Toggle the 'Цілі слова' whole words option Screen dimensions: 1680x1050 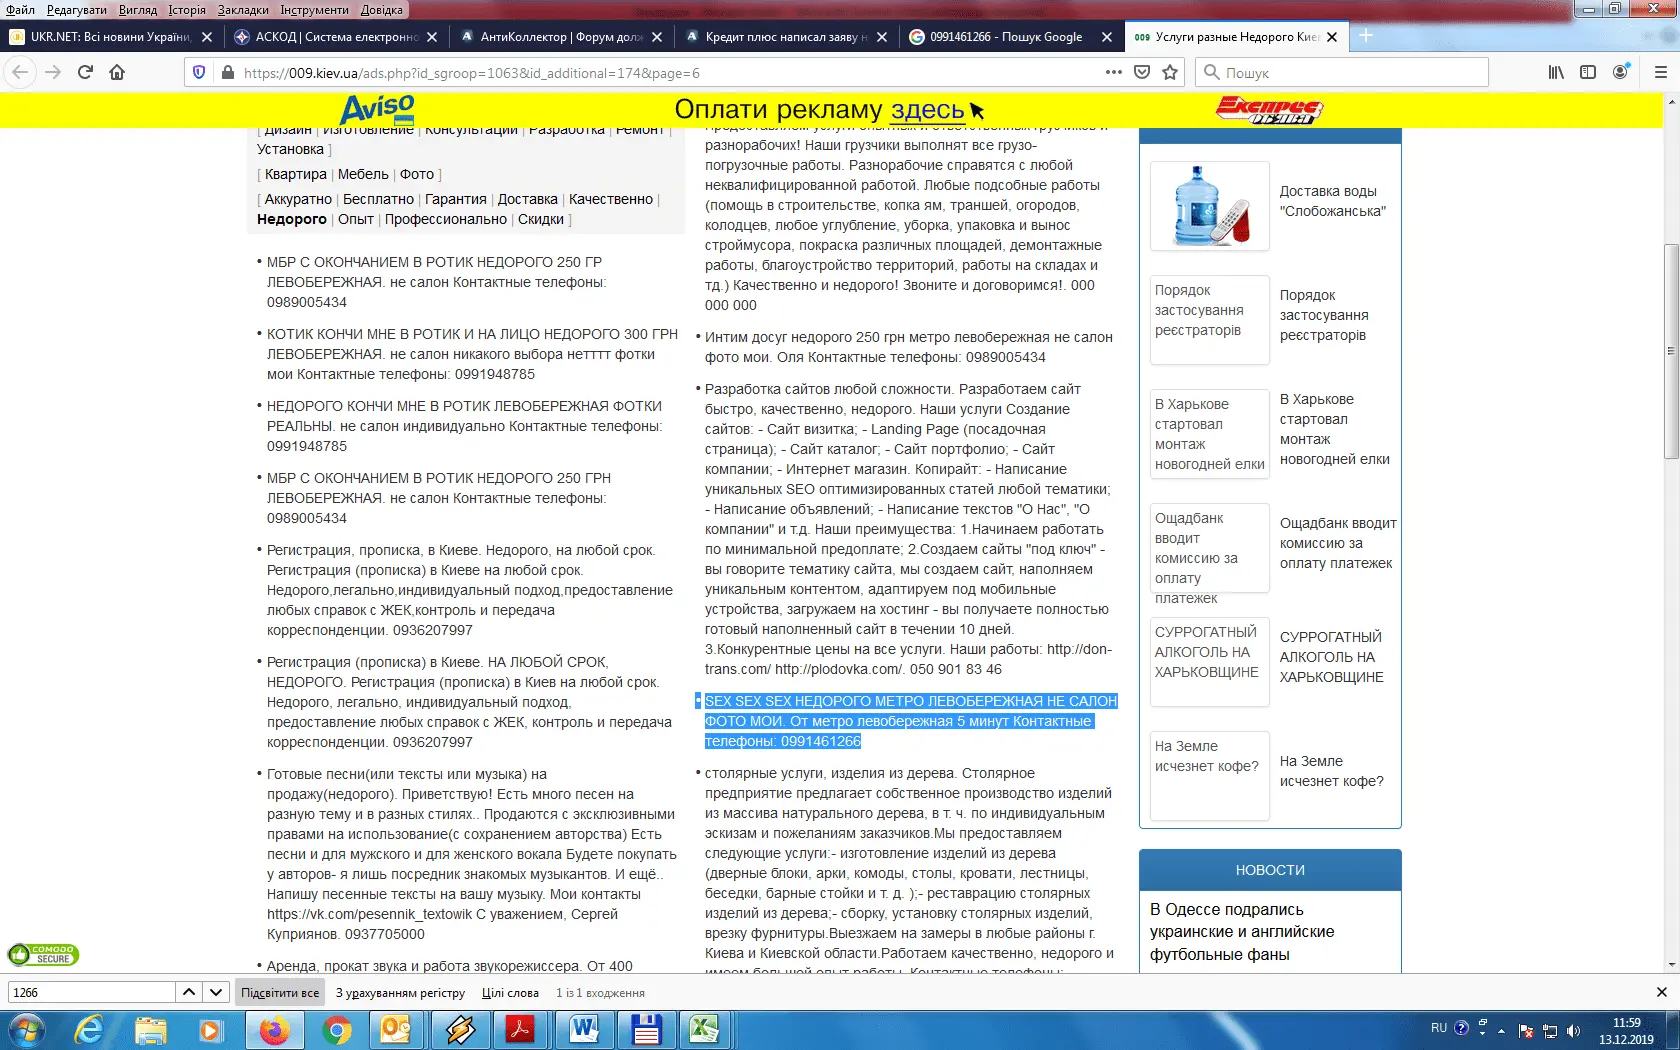click(510, 993)
